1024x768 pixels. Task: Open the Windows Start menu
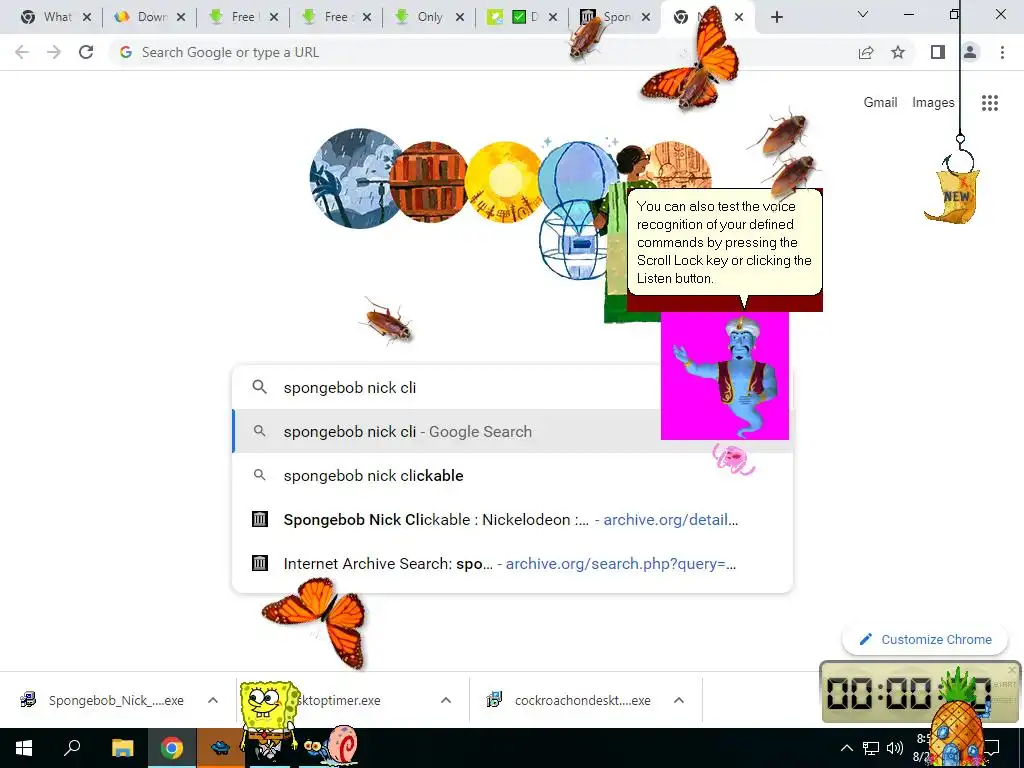pyautogui.click(x=24, y=748)
